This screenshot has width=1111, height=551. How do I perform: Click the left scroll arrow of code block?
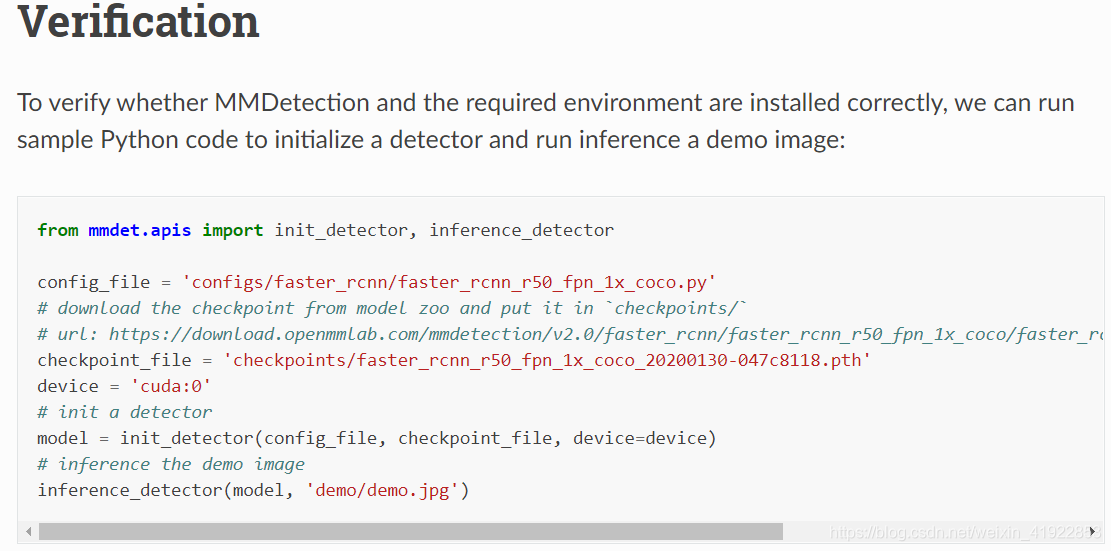(x=28, y=531)
